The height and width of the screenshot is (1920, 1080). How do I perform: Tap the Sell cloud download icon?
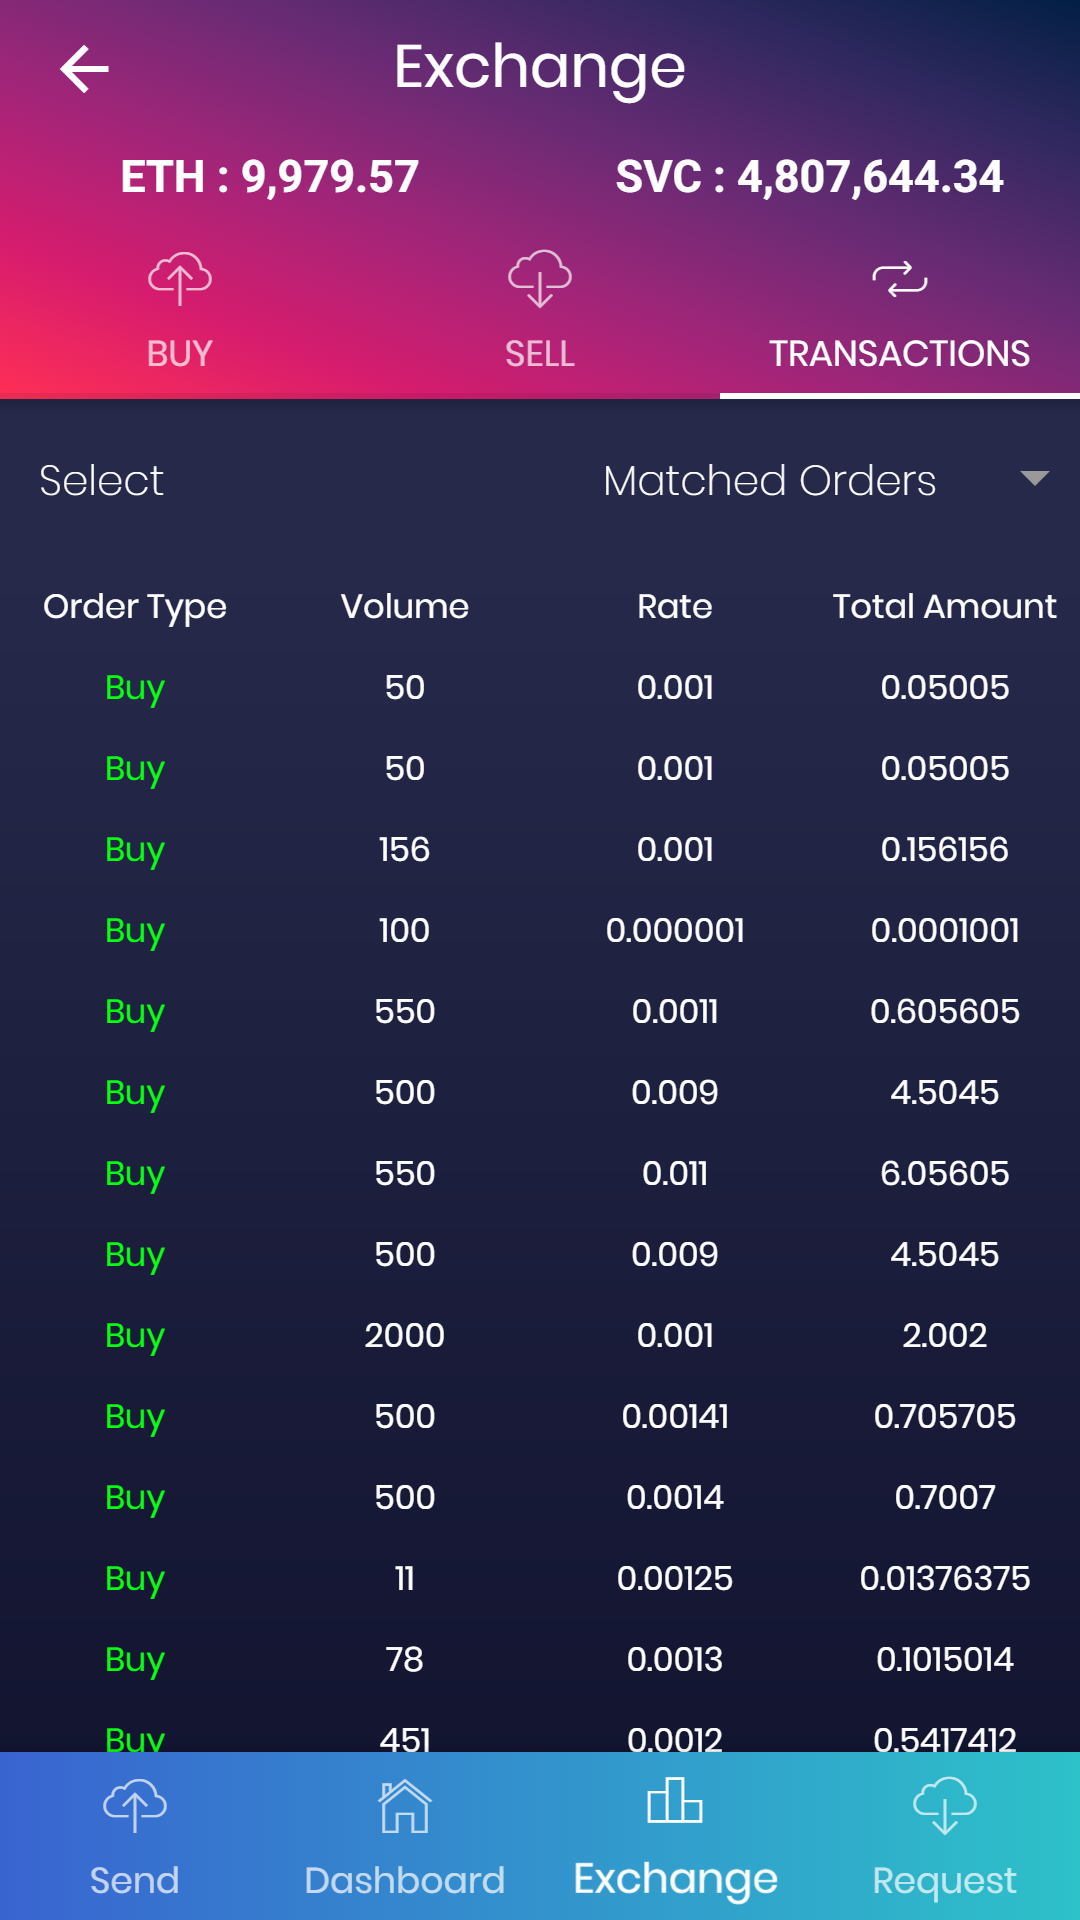540,279
